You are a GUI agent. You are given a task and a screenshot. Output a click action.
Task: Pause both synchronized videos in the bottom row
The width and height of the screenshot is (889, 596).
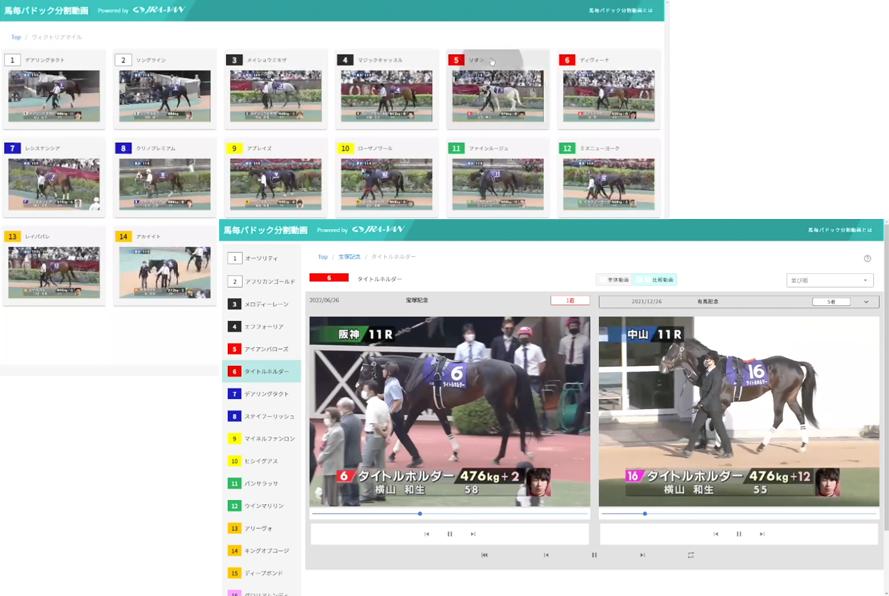coord(594,555)
